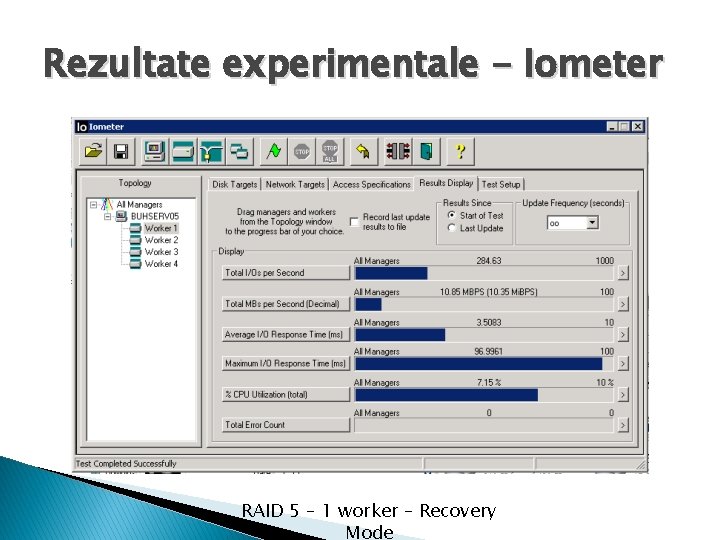
Task: Select Worker 2 in Topology
Action: coord(161,240)
